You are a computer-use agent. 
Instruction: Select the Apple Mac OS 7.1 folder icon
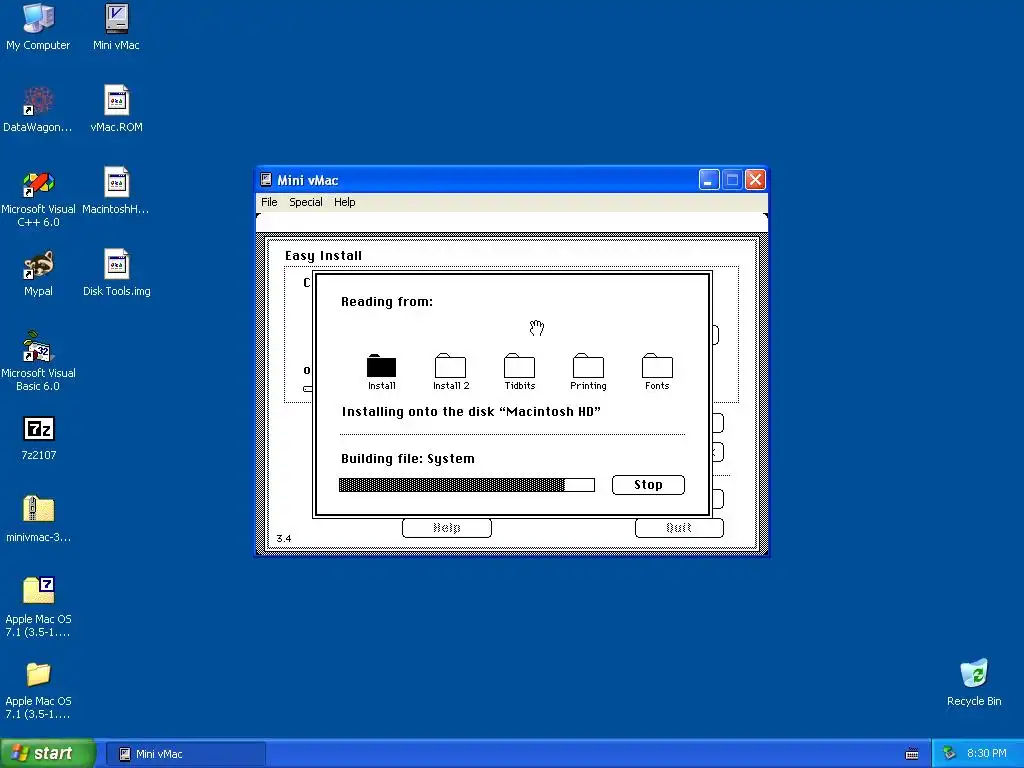38,690
